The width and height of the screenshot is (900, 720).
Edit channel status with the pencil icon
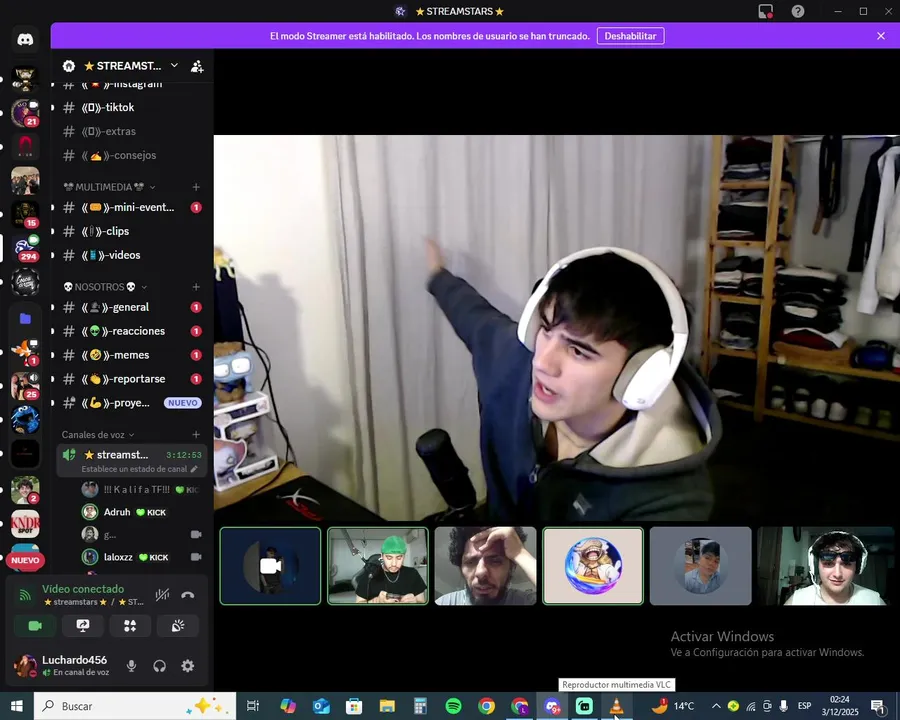click(194, 469)
